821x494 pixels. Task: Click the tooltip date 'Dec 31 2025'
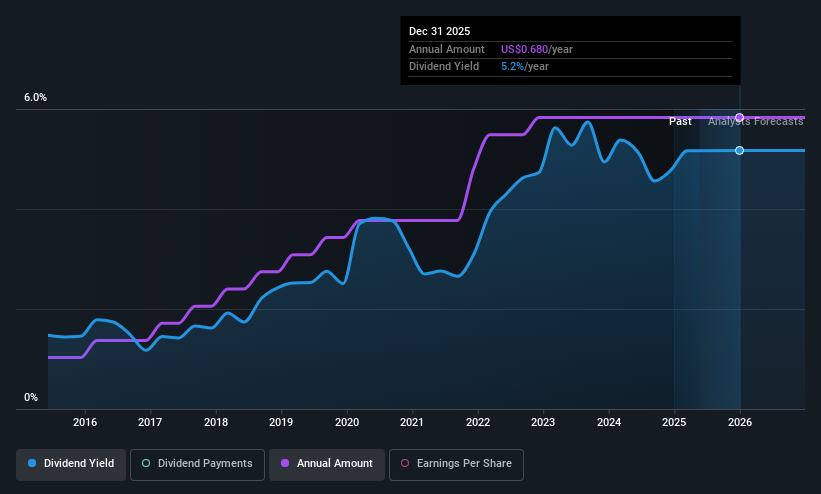[x=439, y=31]
